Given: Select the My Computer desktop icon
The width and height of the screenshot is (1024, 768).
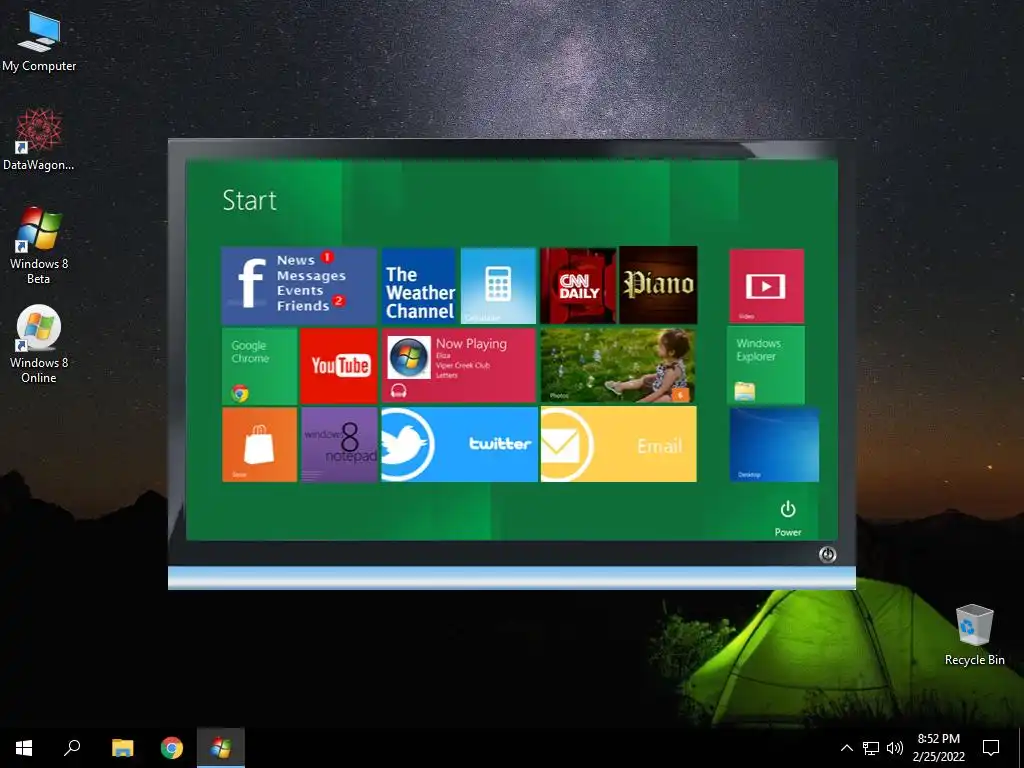Looking at the screenshot, I should point(39,41).
